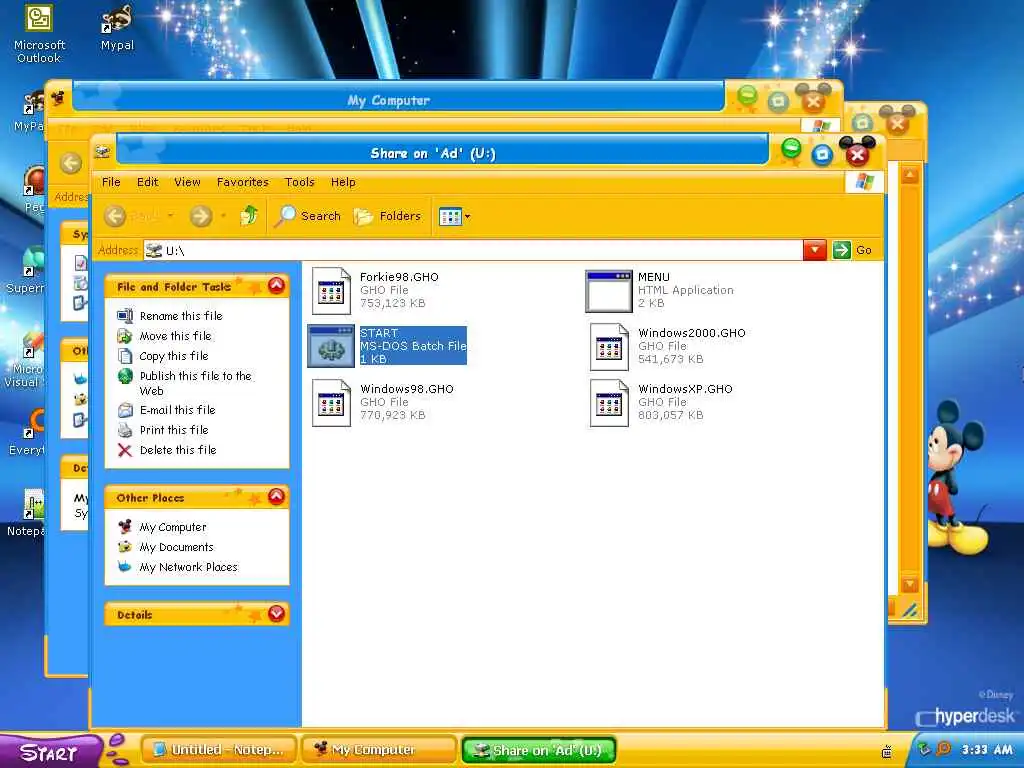
Task: Click E-mail this file link
Action: [178, 410]
